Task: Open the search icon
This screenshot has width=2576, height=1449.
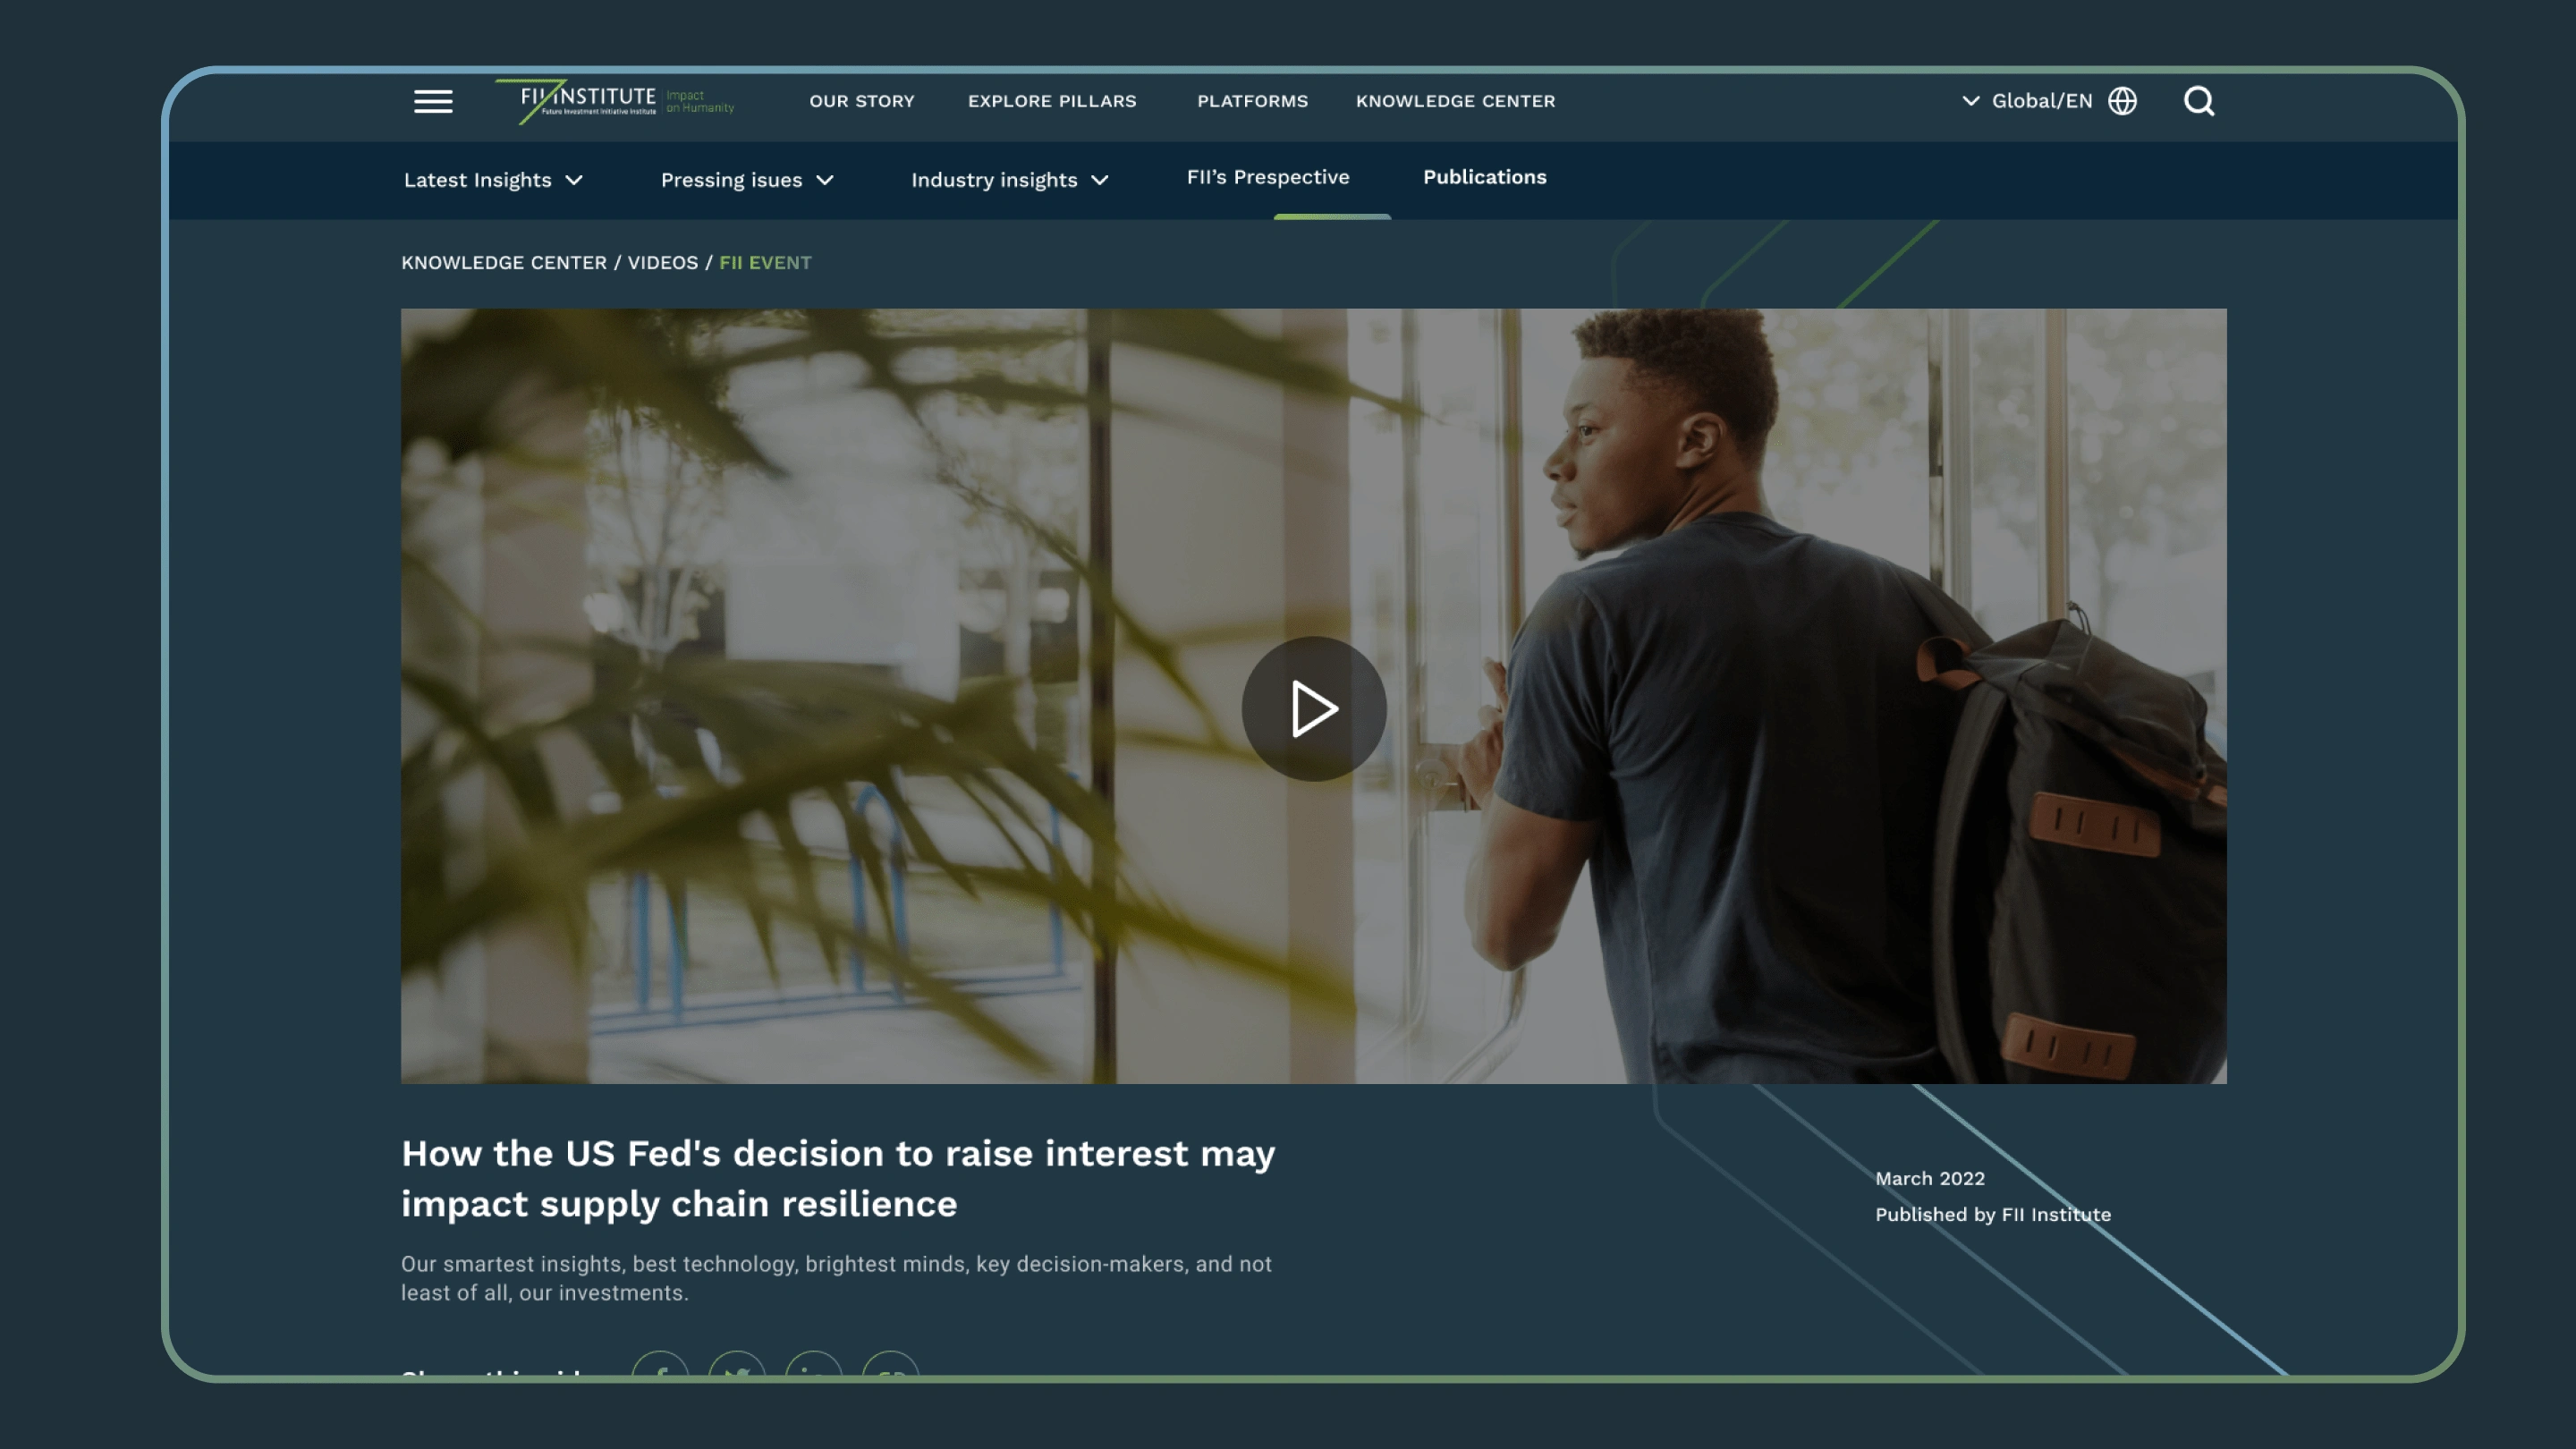Action: coord(2198,101)
